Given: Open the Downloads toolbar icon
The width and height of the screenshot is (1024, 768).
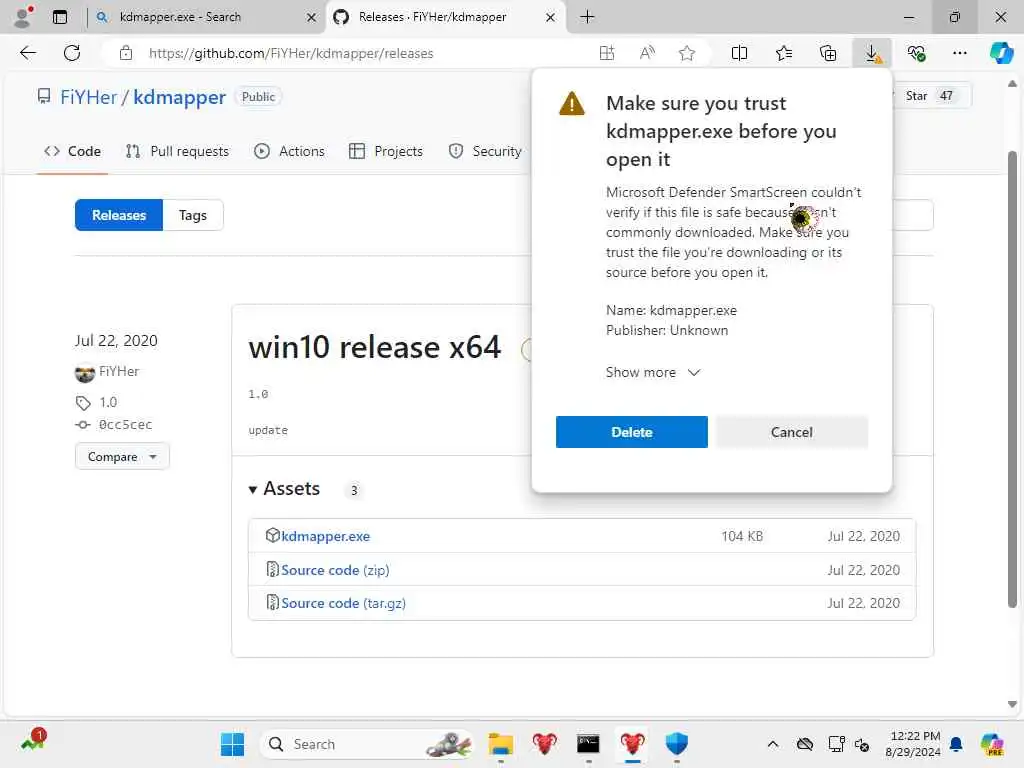Looking at the screenshot, I should (x=872, y=53).
